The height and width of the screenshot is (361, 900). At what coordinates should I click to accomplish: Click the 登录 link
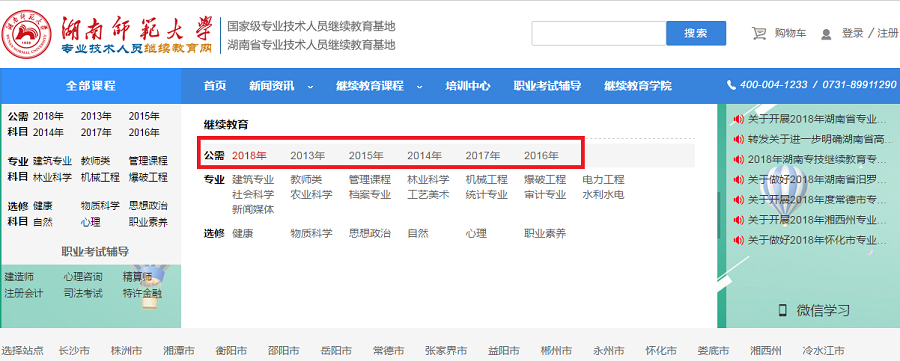[853, 33]
